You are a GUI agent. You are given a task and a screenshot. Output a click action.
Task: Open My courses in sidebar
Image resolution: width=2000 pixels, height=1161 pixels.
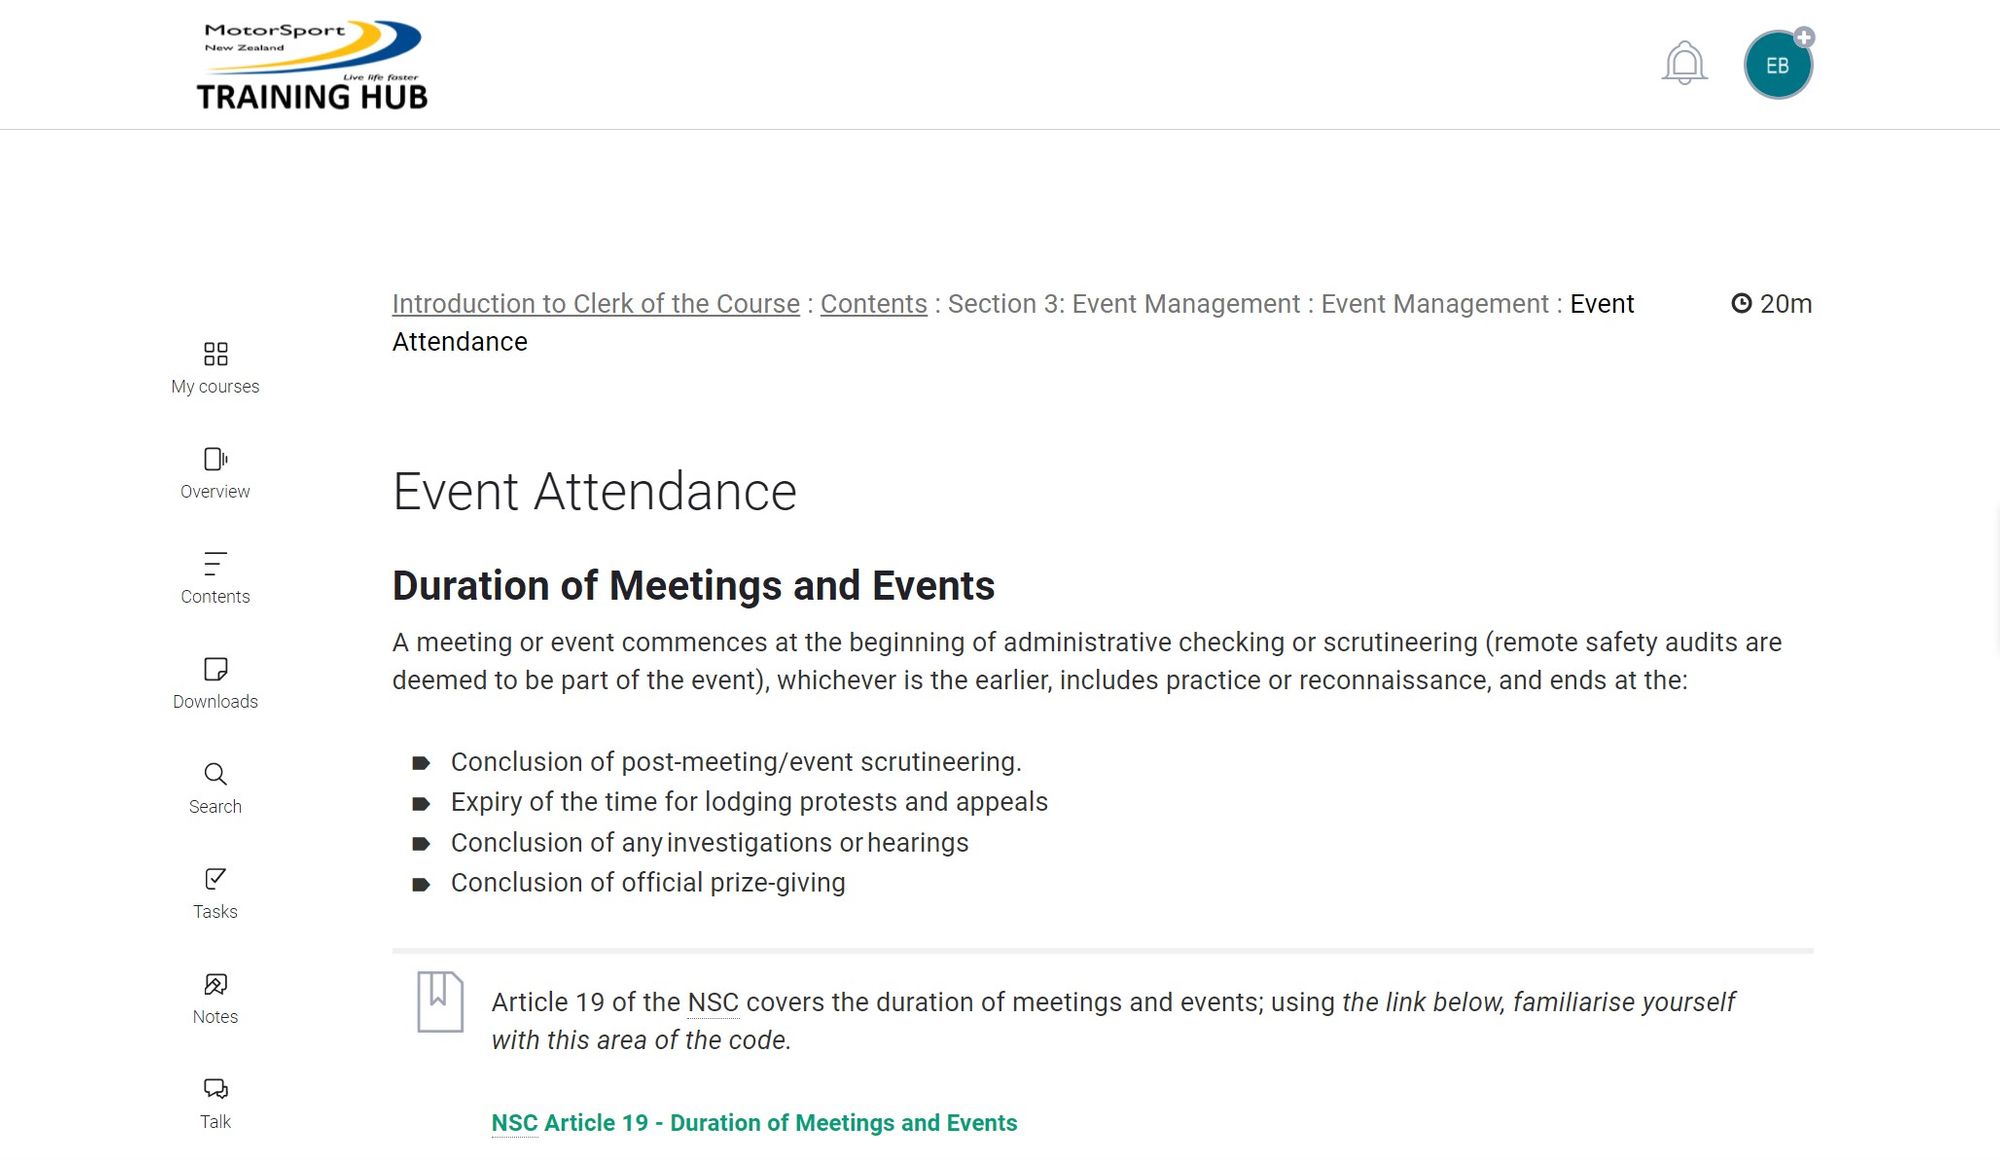pyautogui.click(x=215, y=368)
